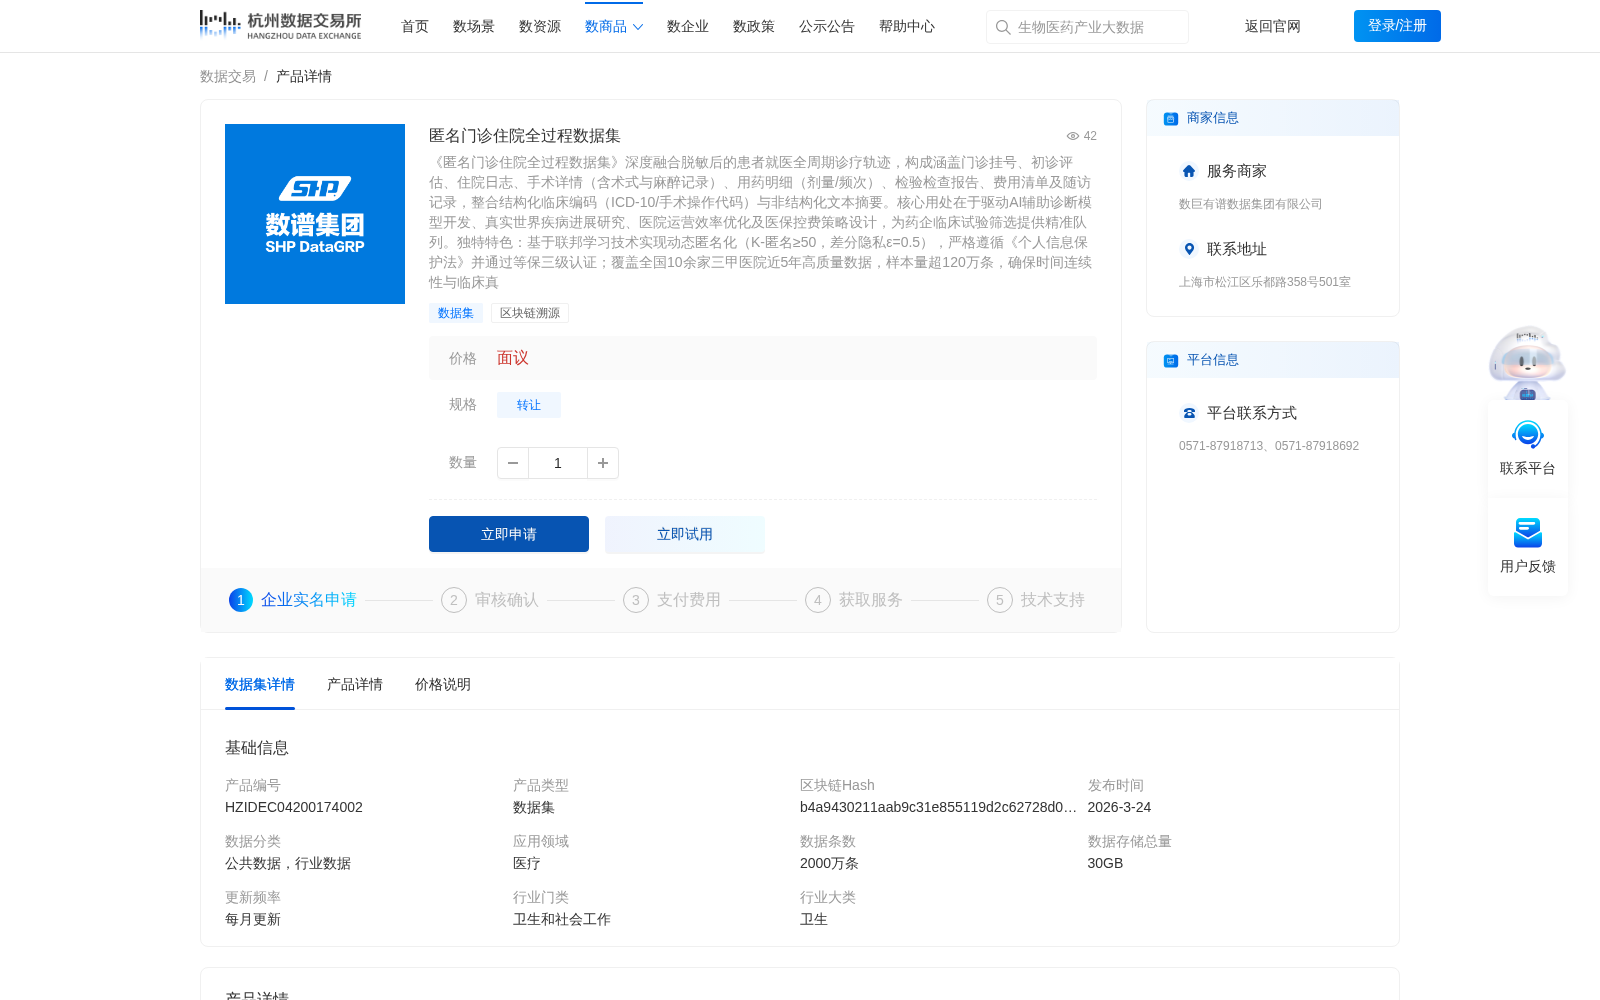The image size is (1600, 1000).
Task: Click address 上海市松江区乐都路358号501室
Action: [1264, 282]
